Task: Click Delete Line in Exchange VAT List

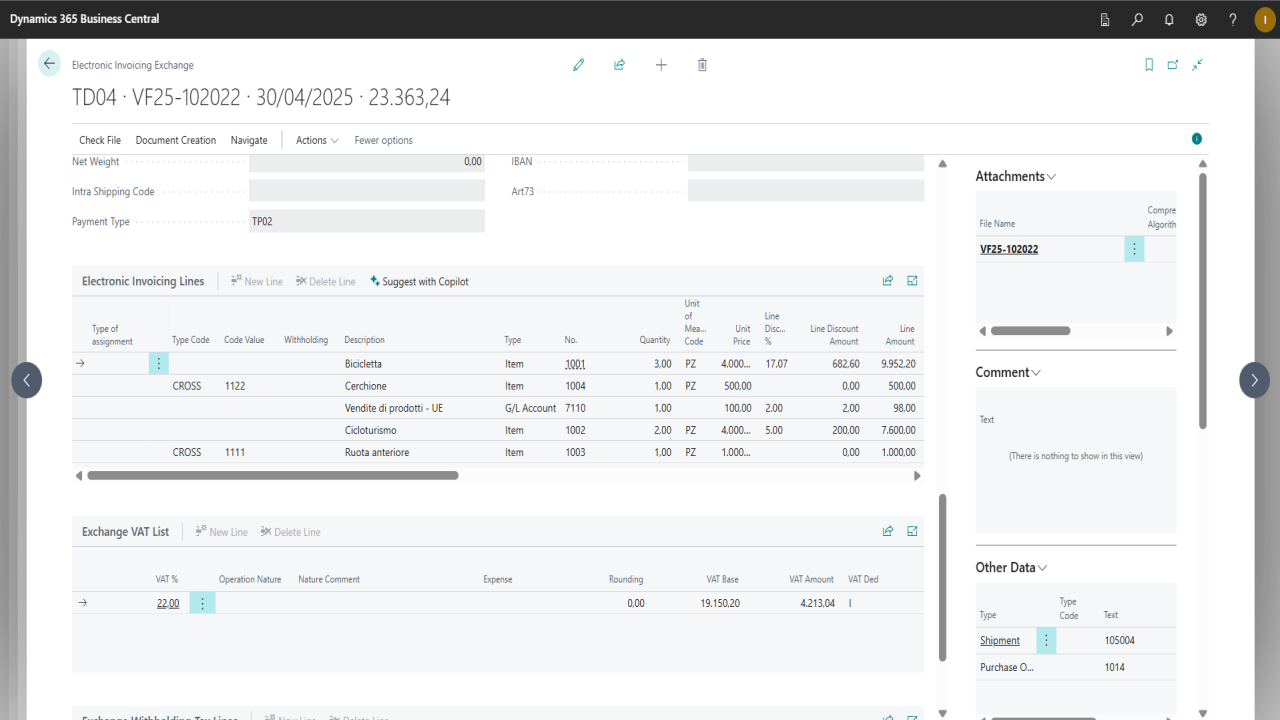Action: 290,531
